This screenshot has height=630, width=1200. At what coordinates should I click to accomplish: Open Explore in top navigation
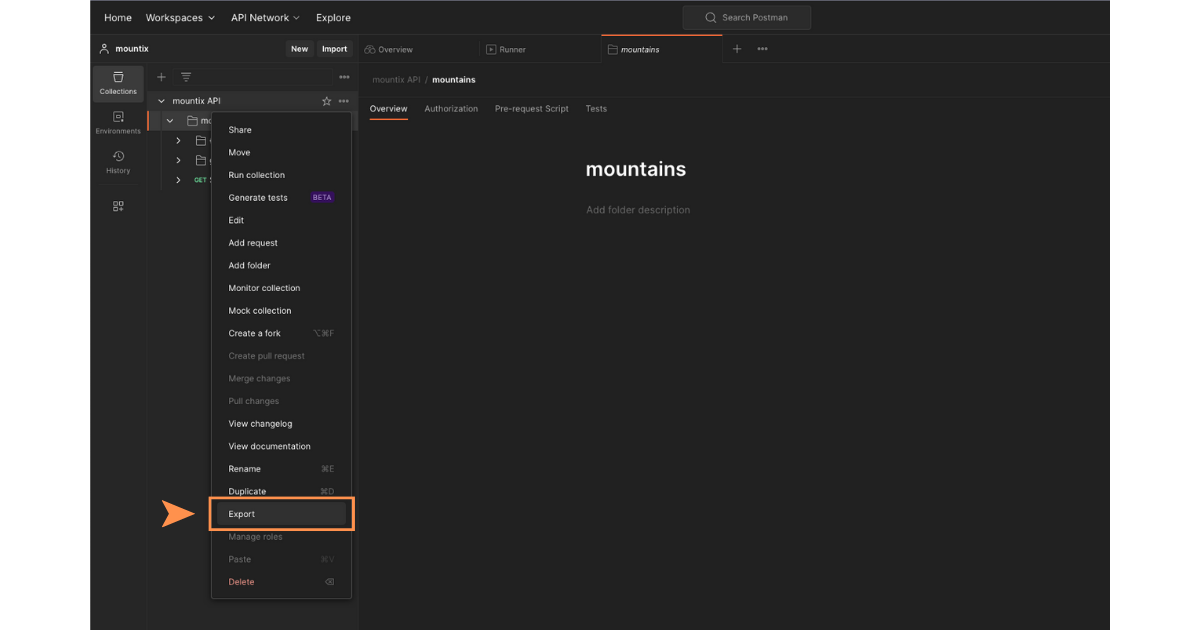[x=333, y=18]
